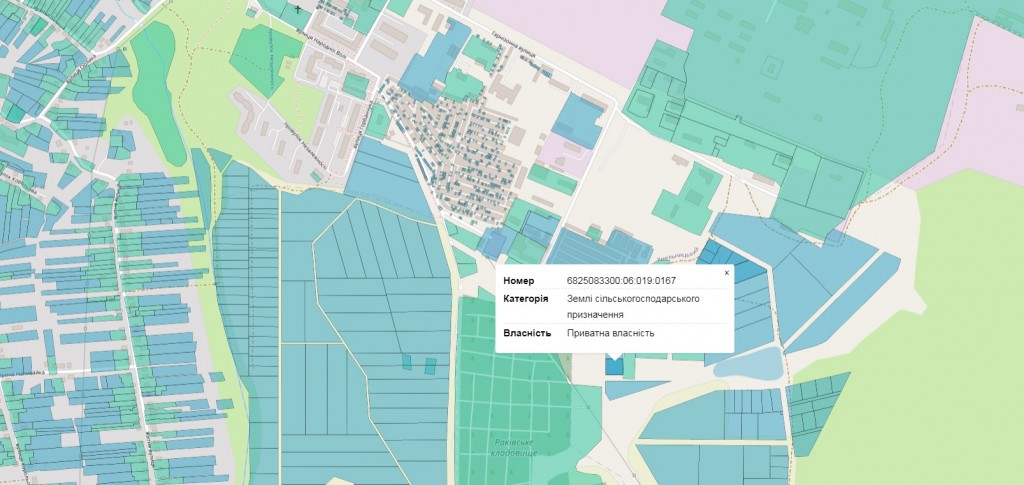Screen dimensions: 1024x485
Task: Select the triangular blue parcel below highlighted plot
Action: (x=630, y=388)
